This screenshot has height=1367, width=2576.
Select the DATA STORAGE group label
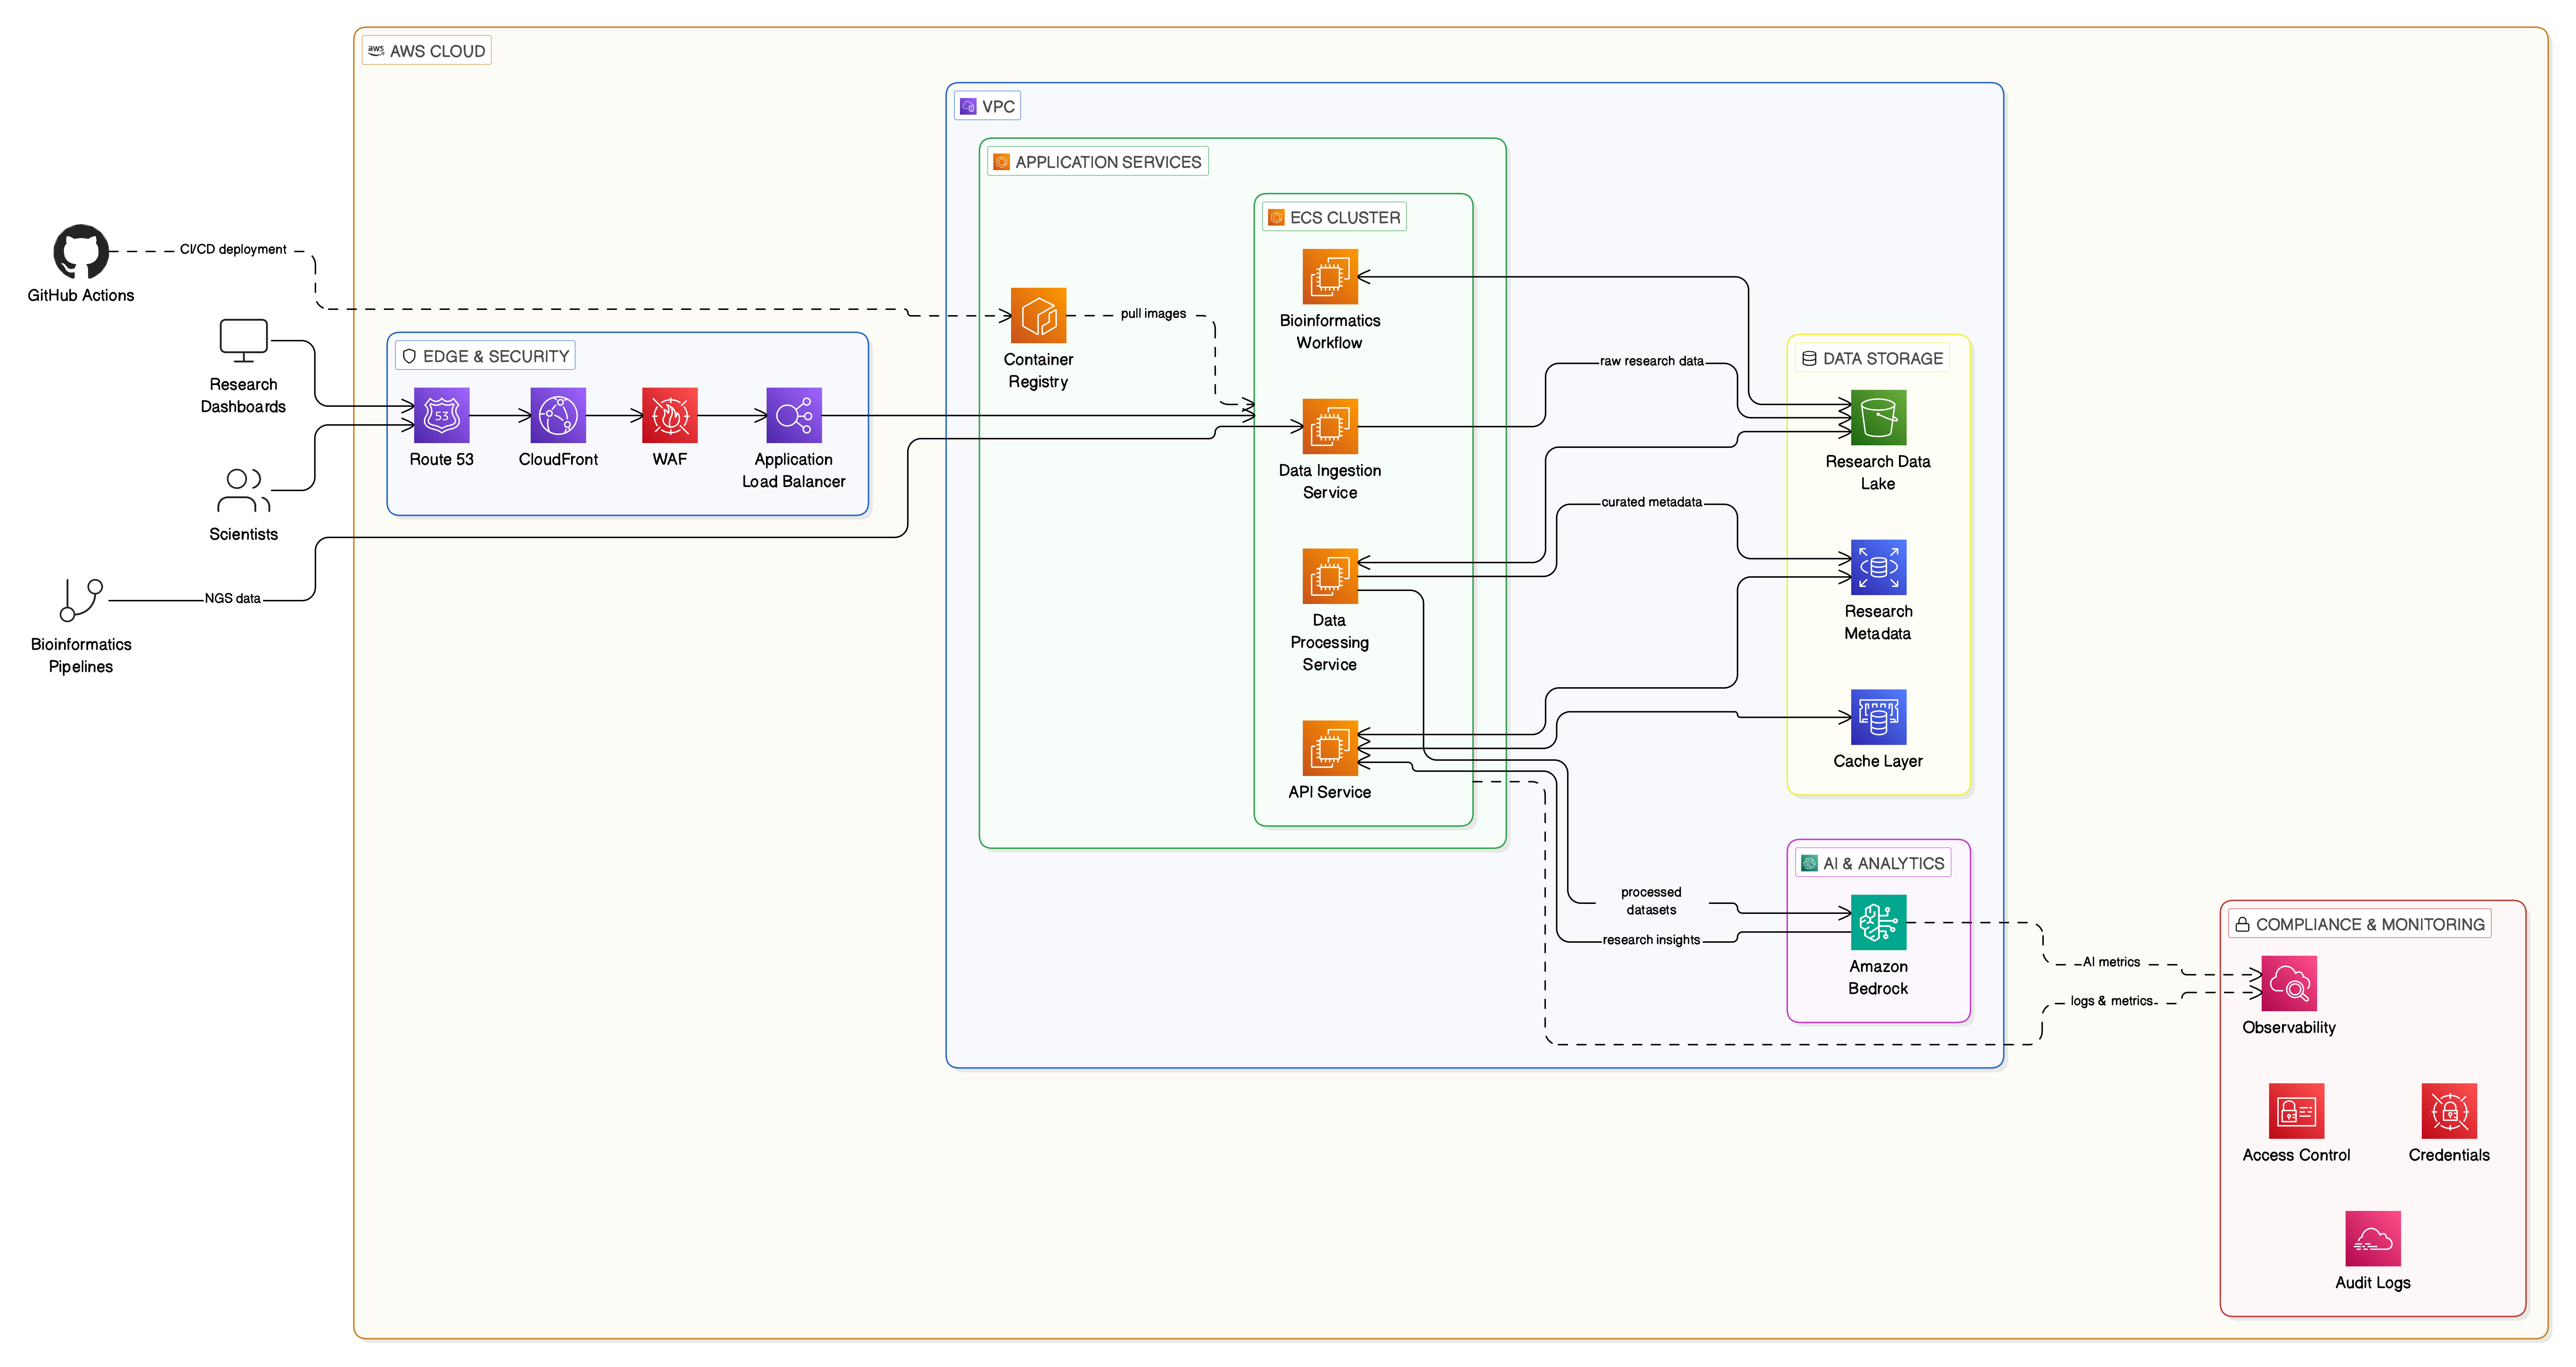(x=1872, y=358)
